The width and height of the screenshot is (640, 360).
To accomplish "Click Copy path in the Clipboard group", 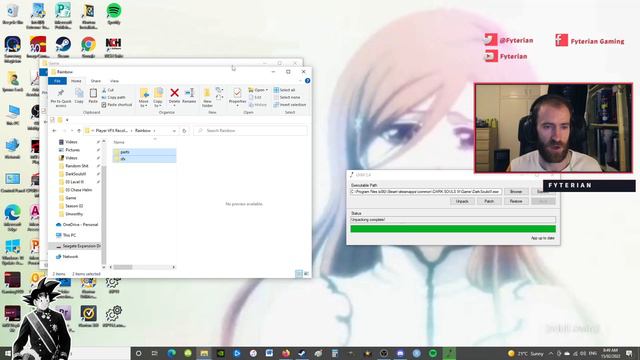I will [114, 98].
